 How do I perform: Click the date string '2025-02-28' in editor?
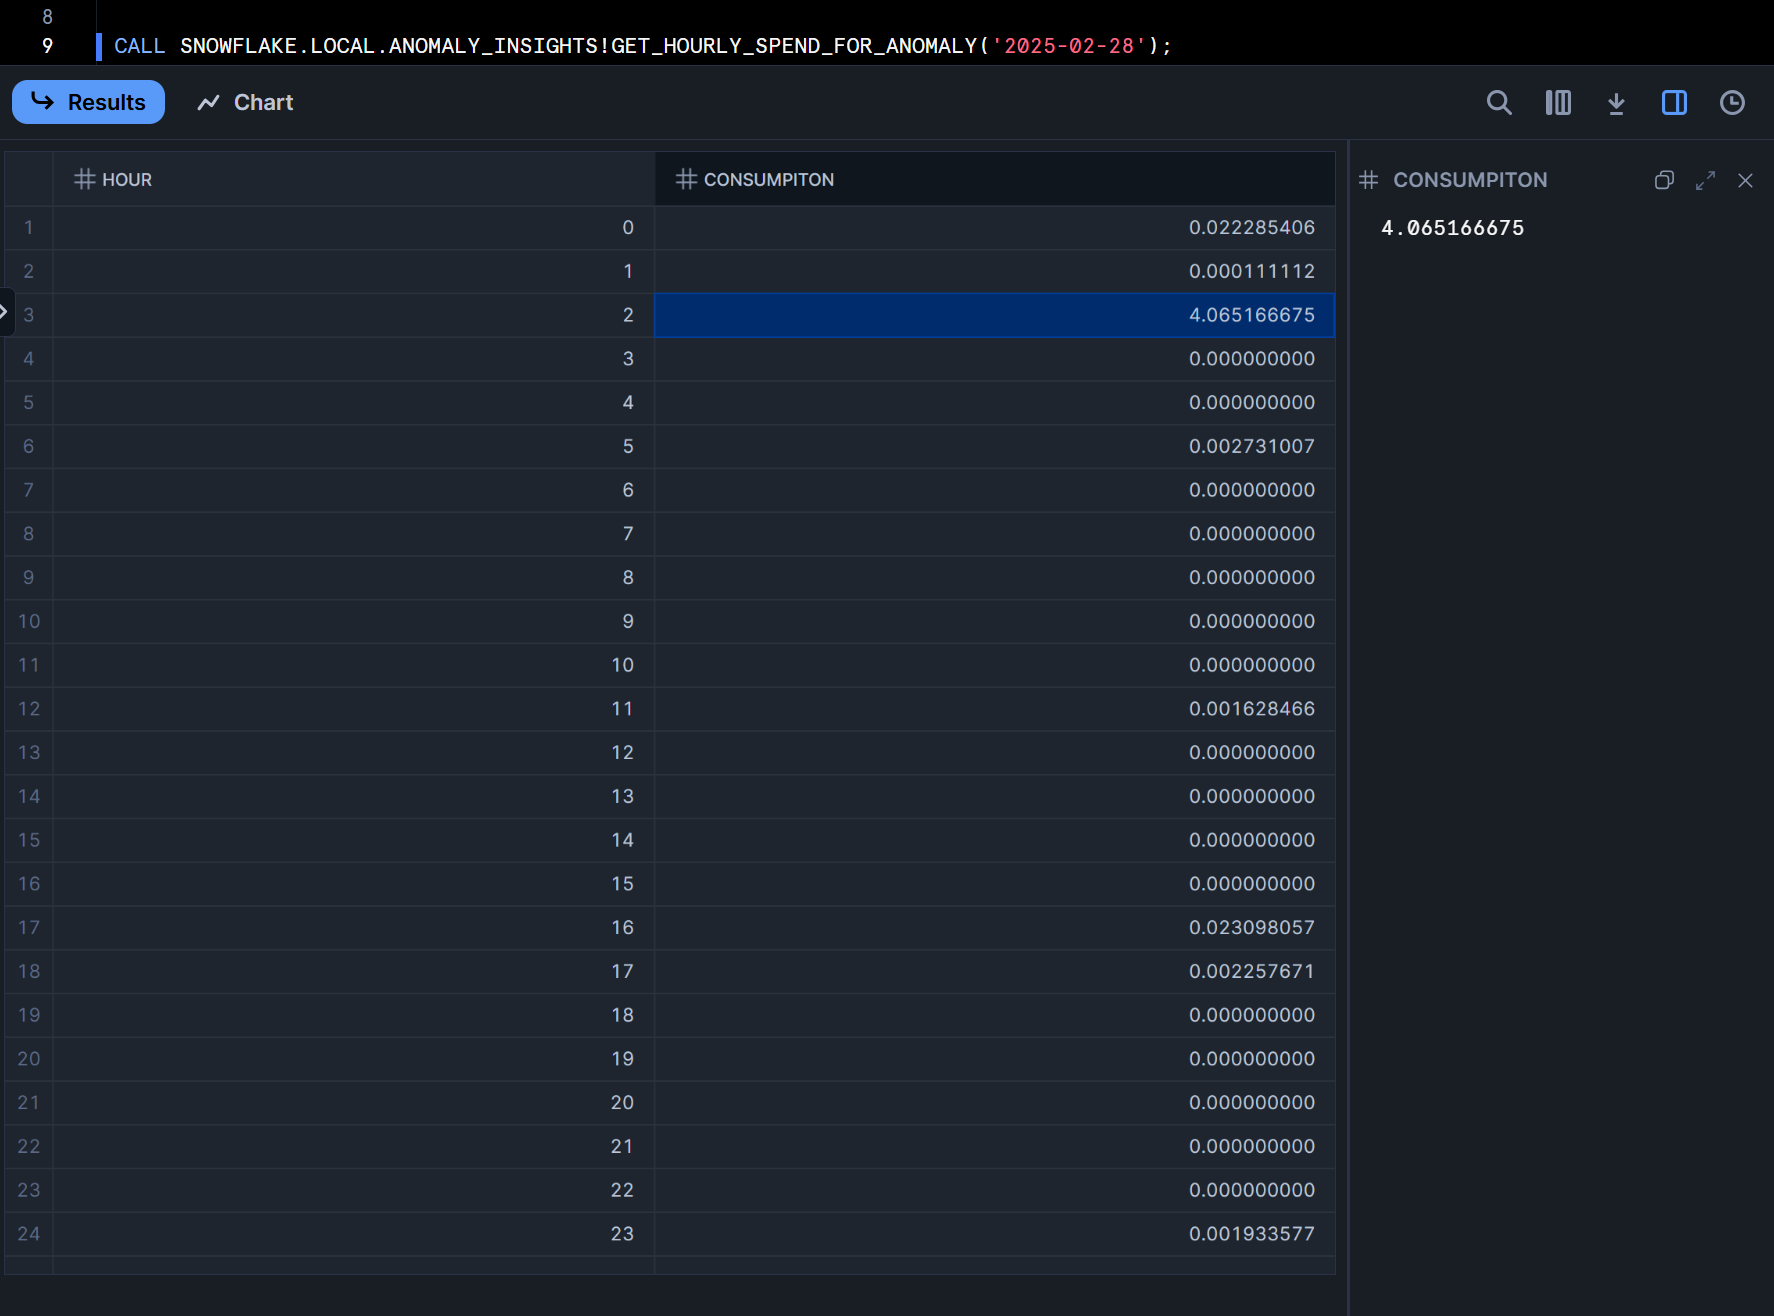[x=1069, y=46]
